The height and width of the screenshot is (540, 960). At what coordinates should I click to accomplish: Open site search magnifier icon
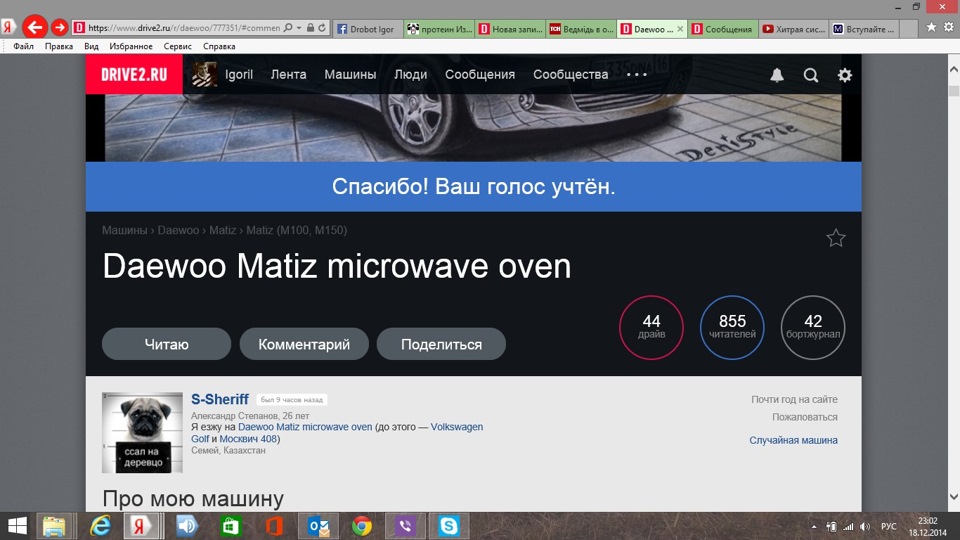(x=811, y=75)
